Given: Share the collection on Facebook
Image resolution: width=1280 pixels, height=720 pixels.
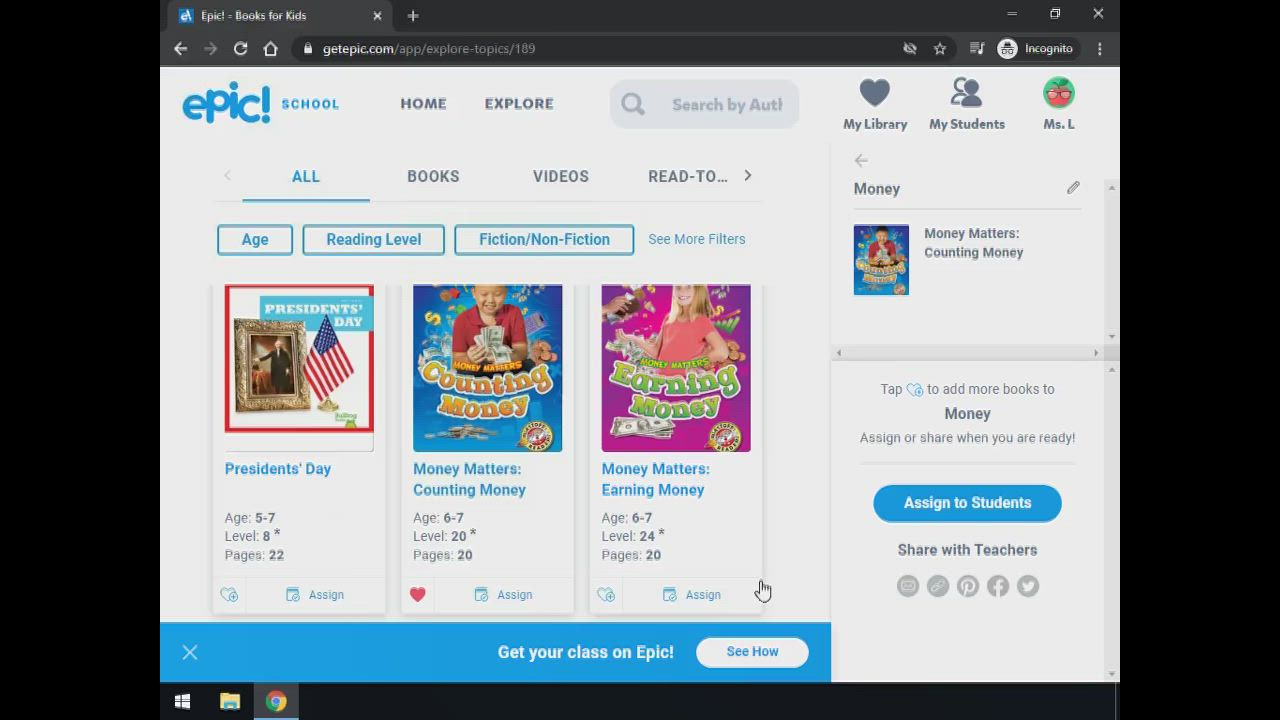Looking at the screenshot, I should pyautogui.click(x=998, y=586).
